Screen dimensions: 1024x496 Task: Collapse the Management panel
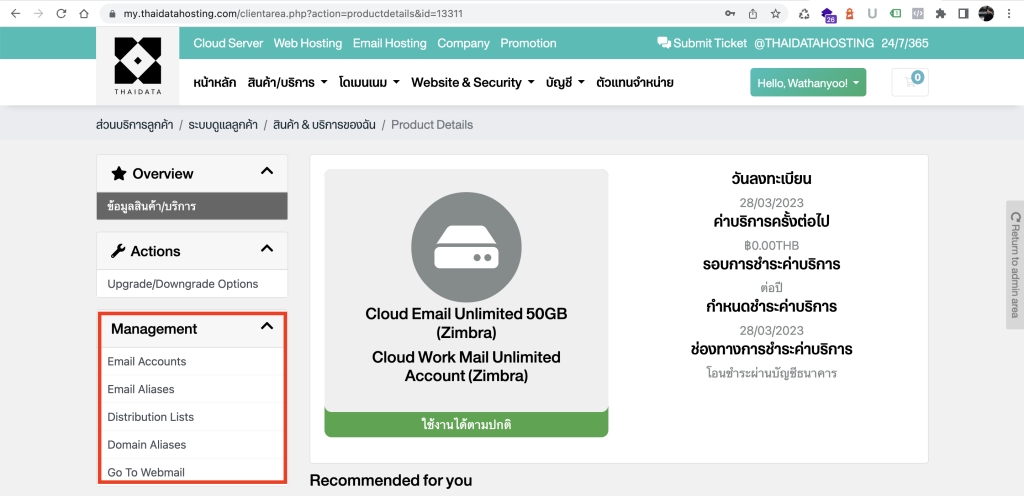click(266, 327)
